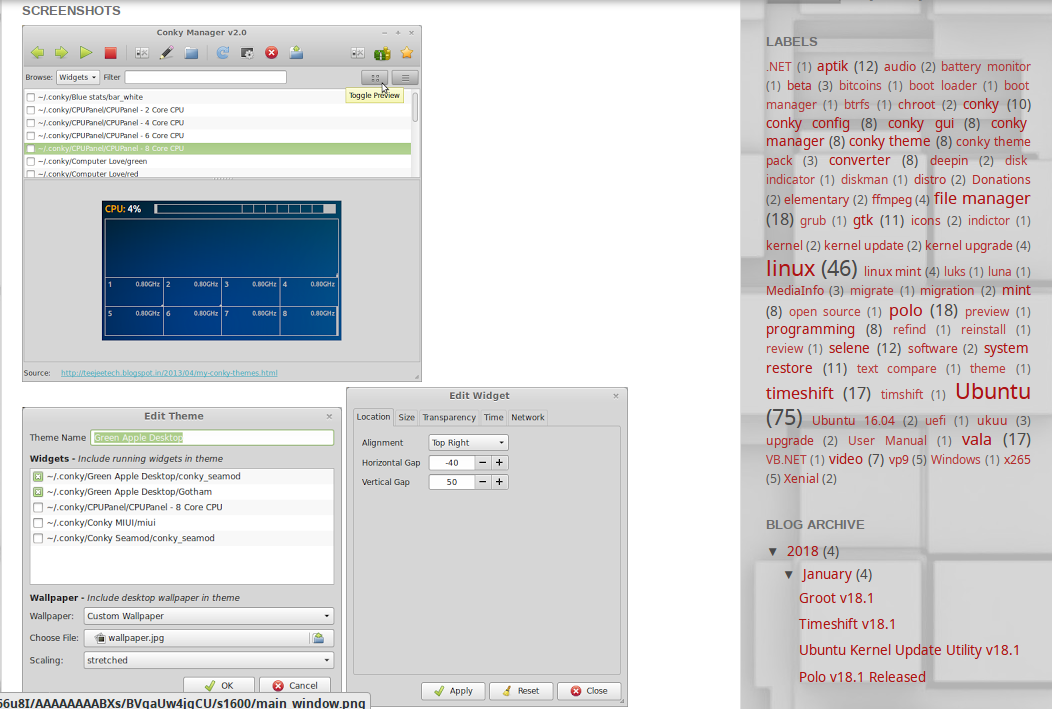
Task: Open the Timeshift v18.1 archive post
Action: tap(847, 624)
